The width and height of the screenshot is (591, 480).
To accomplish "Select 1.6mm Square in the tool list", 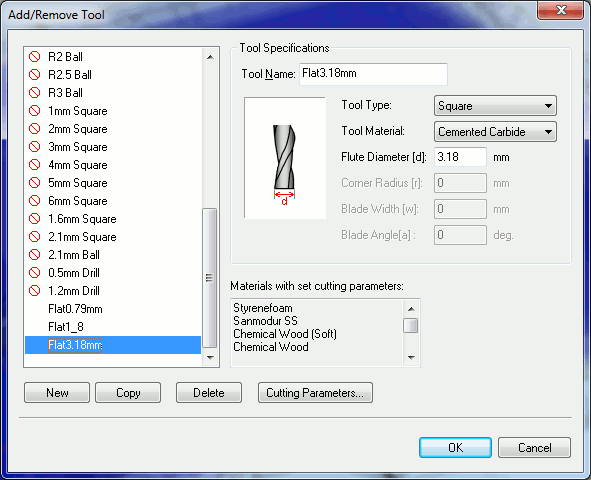I will pos(82,219).
